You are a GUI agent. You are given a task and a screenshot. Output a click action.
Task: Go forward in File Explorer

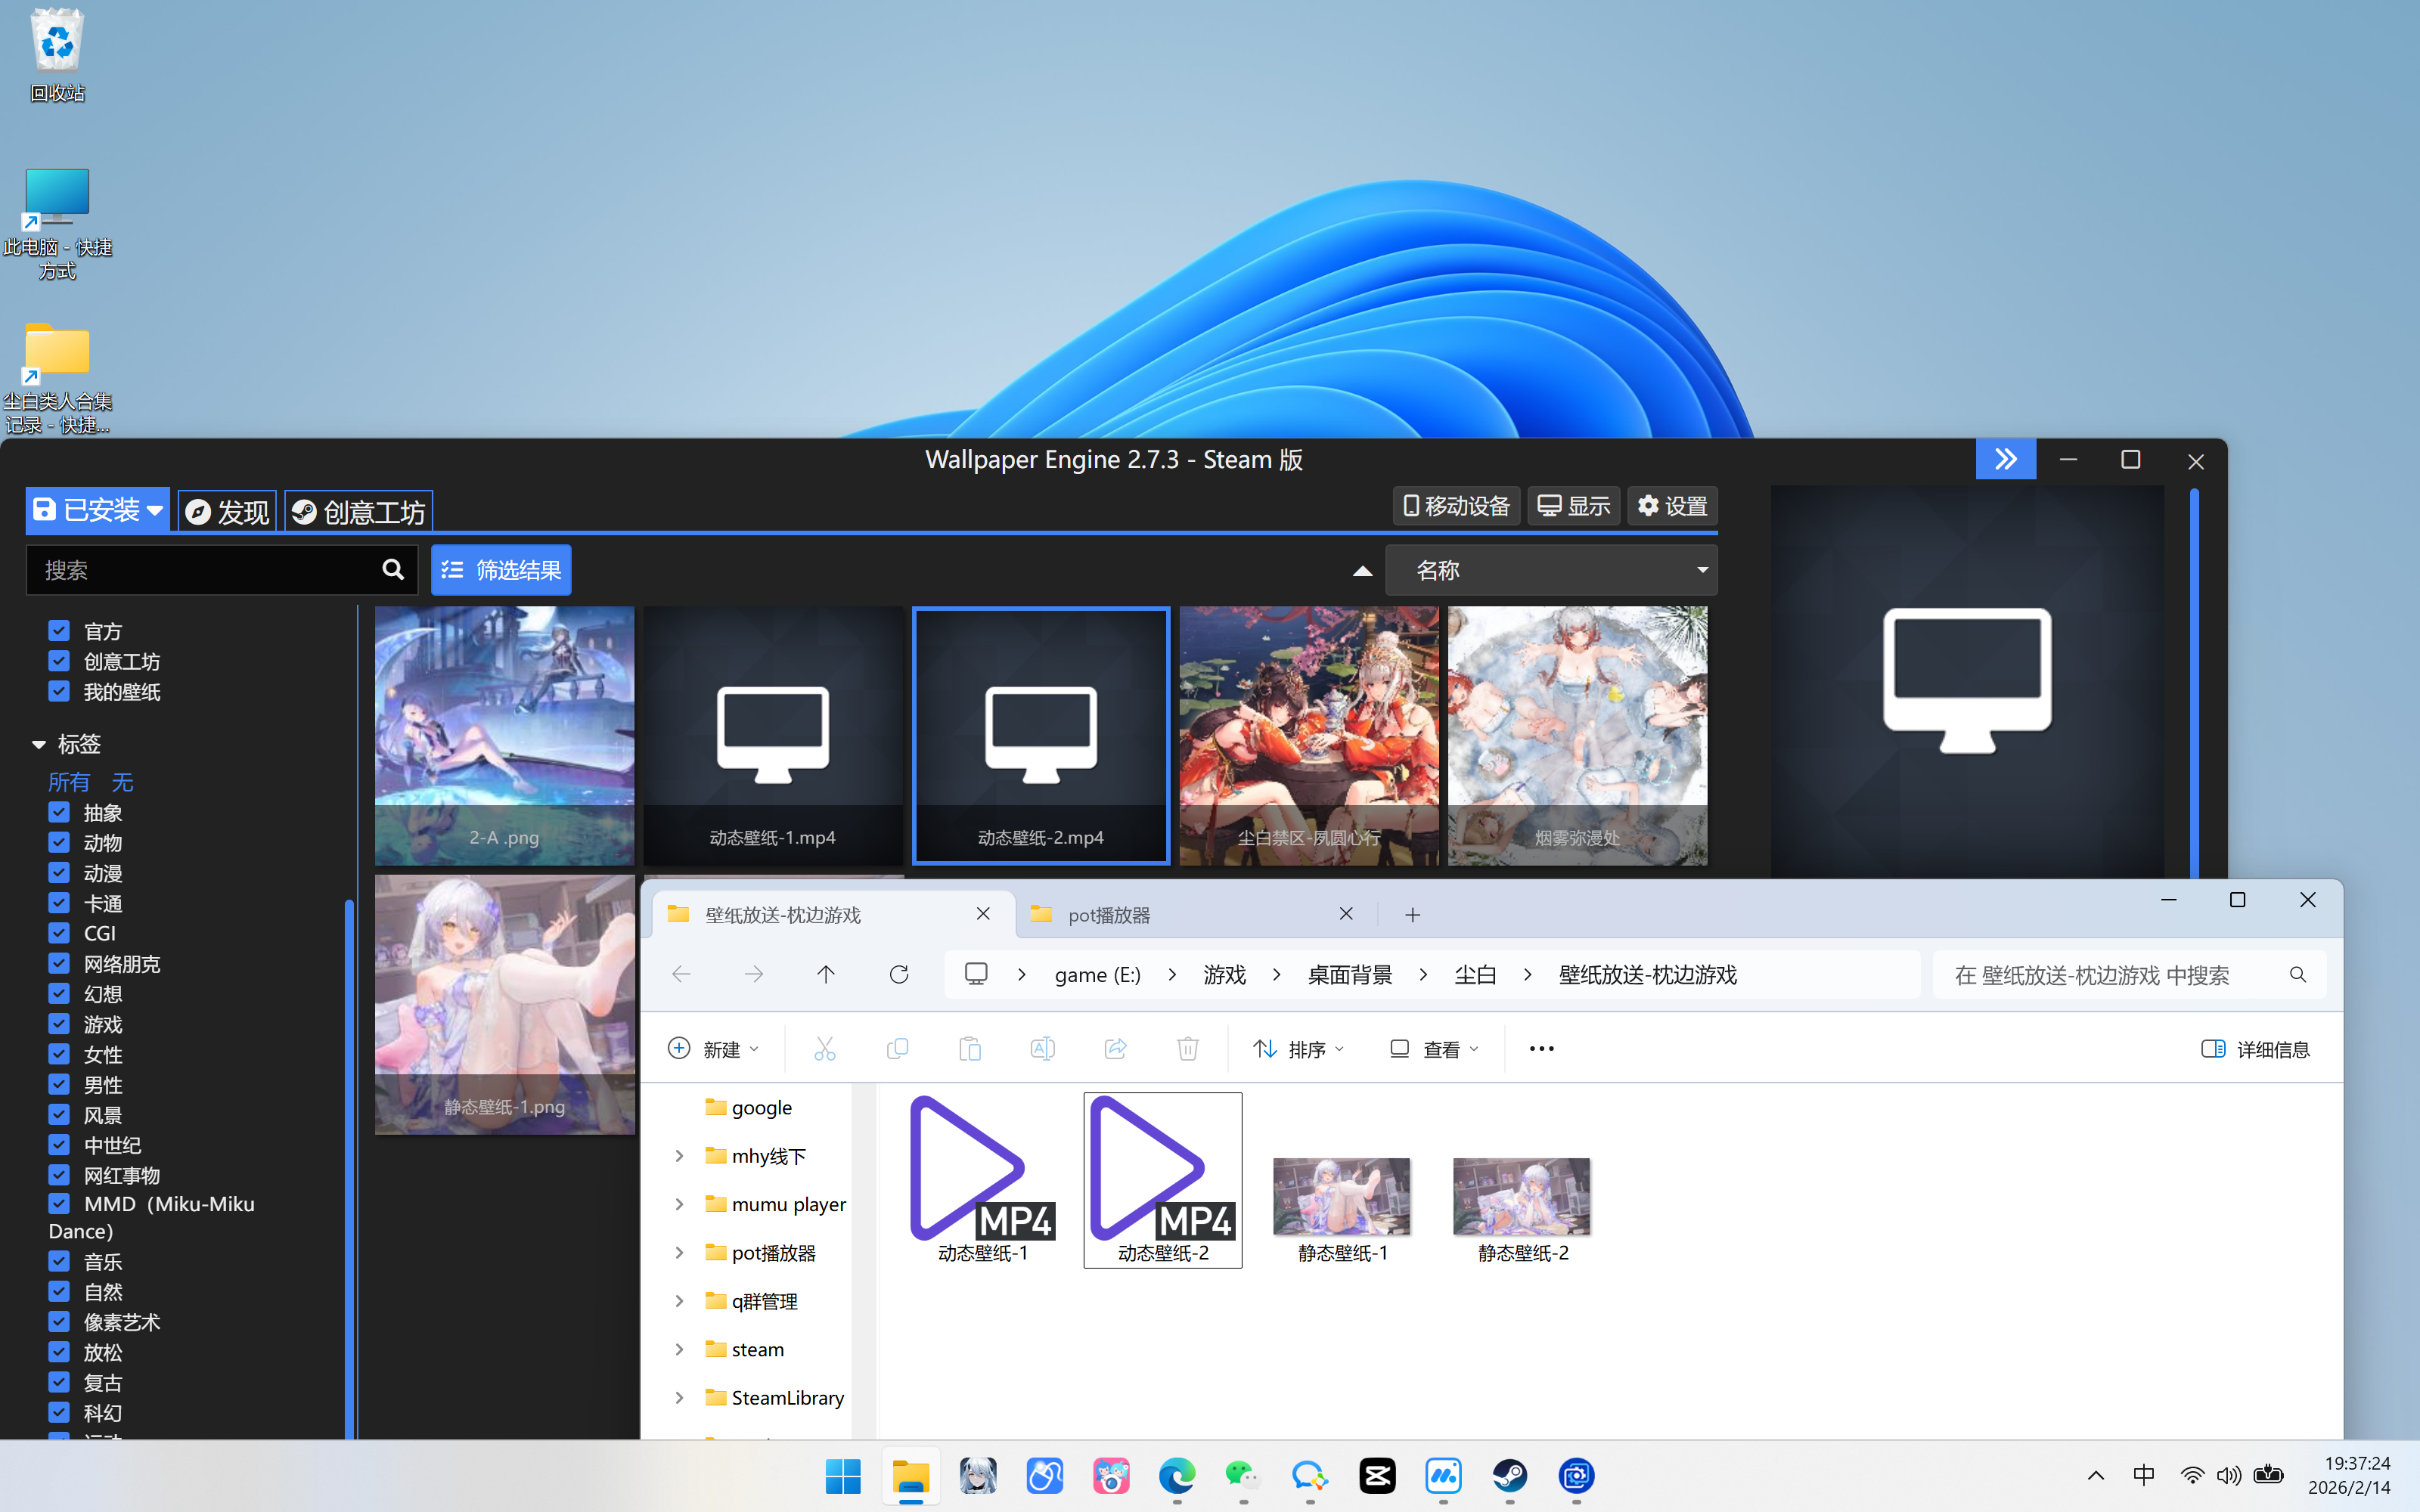[x=754, y=974]
